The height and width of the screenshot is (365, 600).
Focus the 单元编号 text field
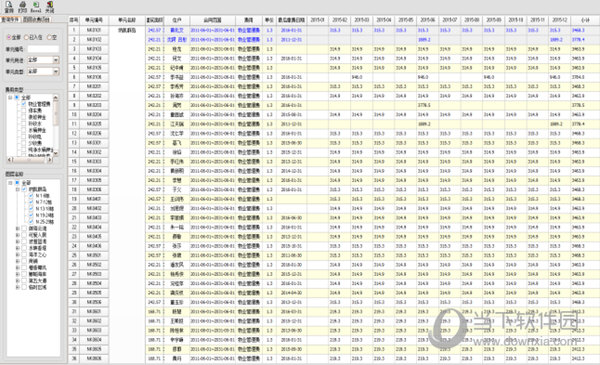point(43,49)
